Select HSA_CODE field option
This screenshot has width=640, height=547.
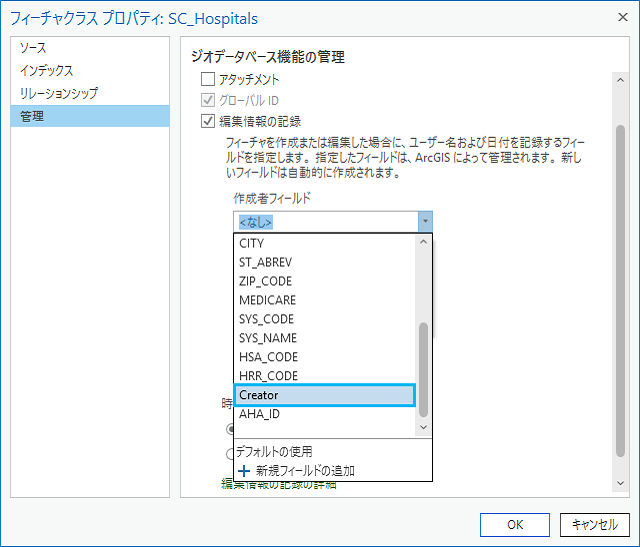tap(324, 357)
